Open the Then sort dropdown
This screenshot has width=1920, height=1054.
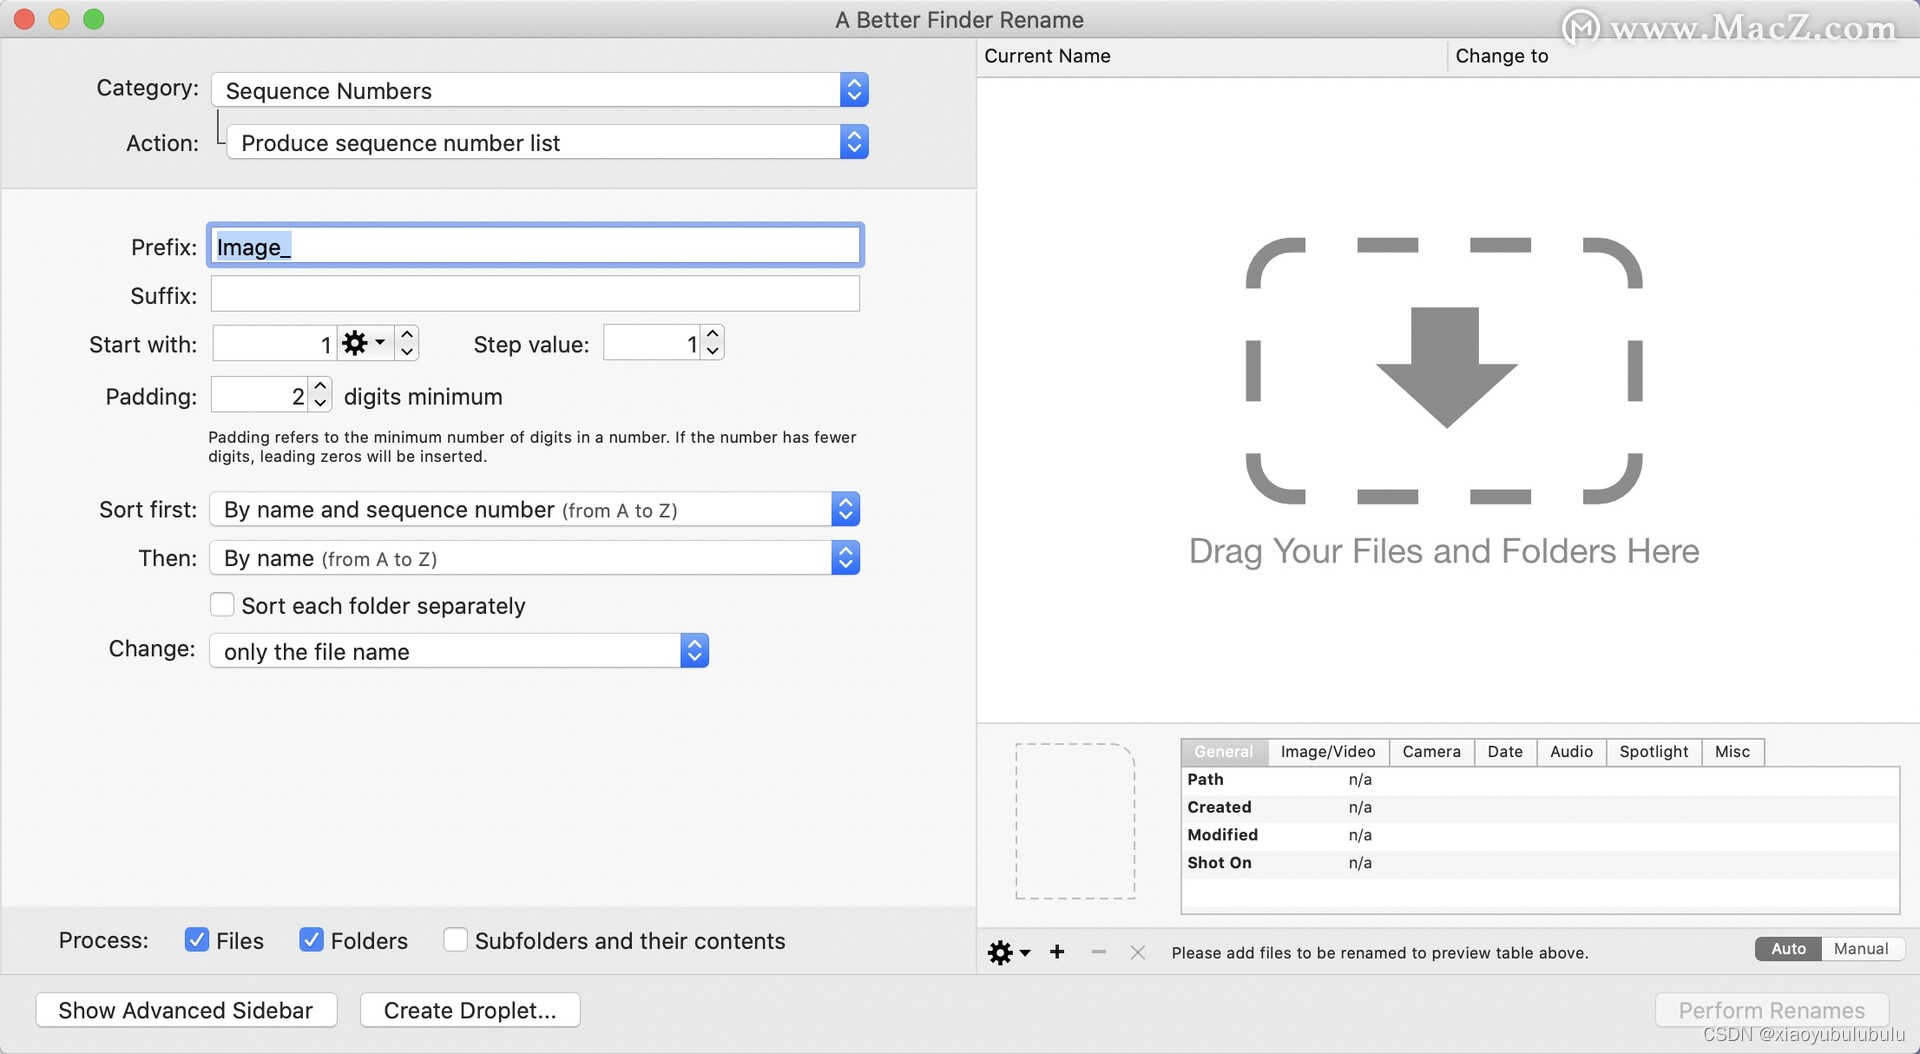535,558
